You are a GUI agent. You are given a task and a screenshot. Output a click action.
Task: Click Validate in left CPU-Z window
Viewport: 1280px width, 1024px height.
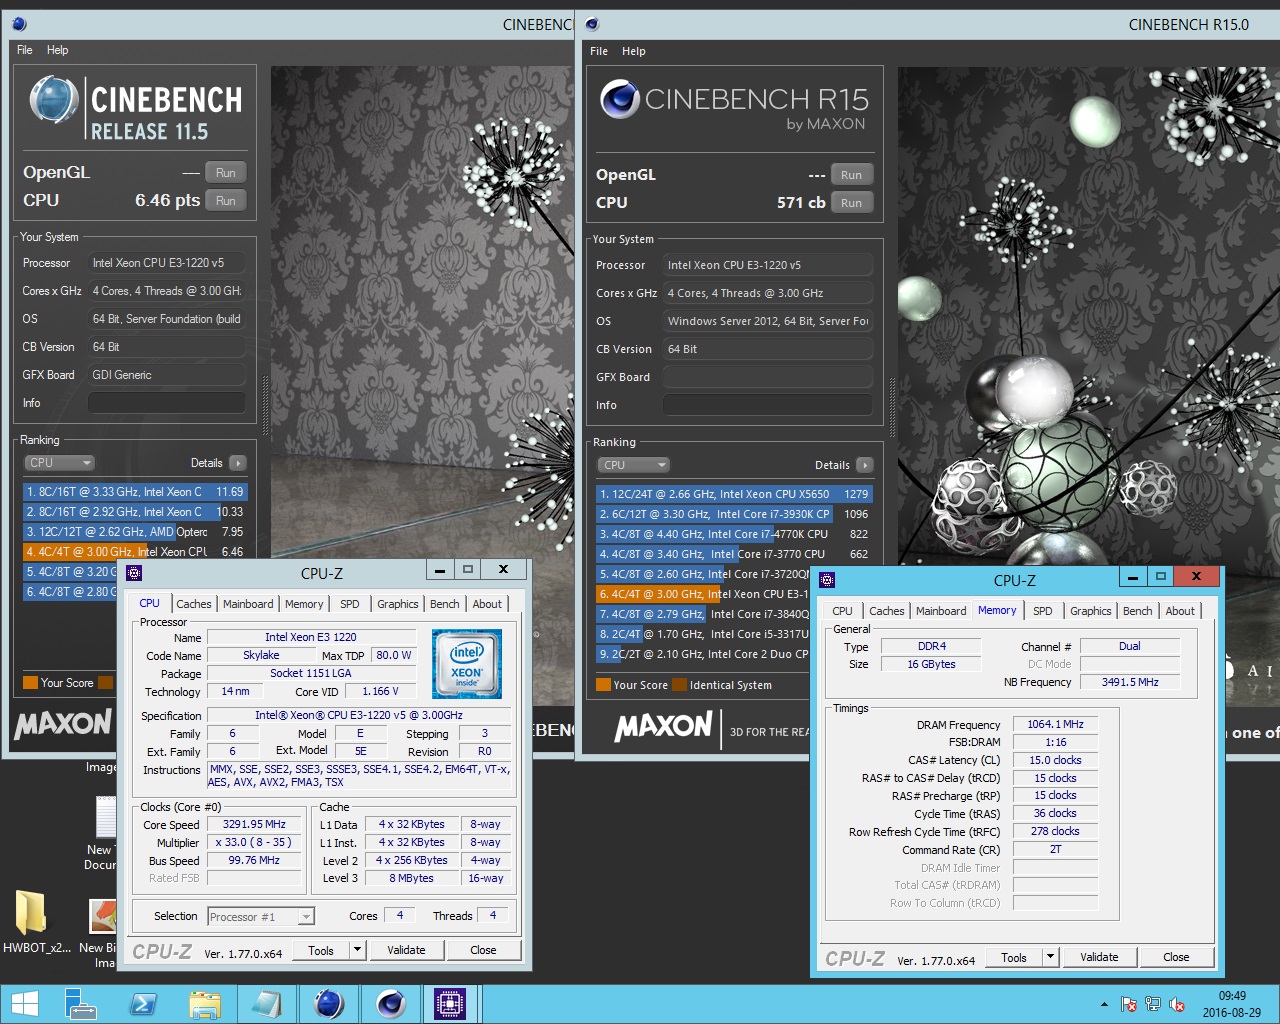406,950
